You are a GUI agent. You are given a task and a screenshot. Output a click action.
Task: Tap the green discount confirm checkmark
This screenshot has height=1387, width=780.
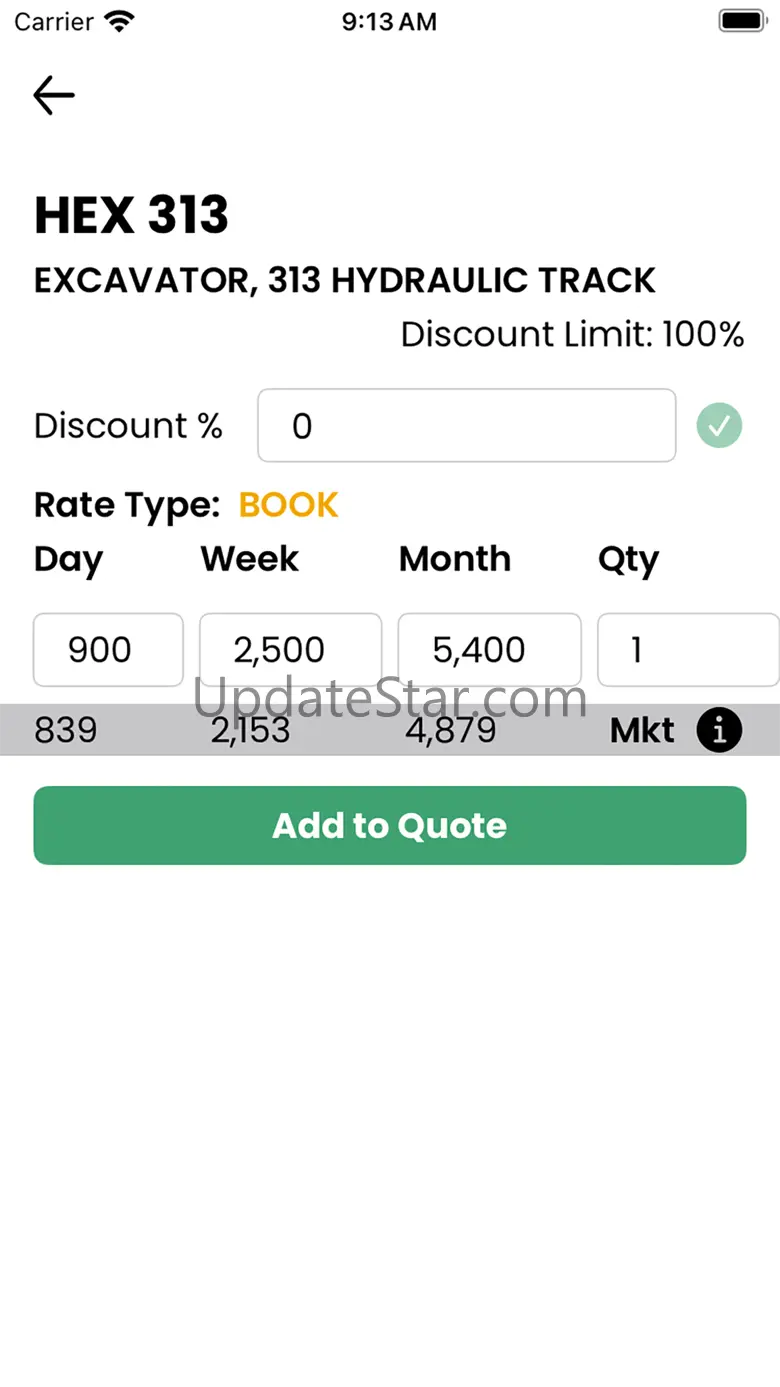tap(719, 426)
